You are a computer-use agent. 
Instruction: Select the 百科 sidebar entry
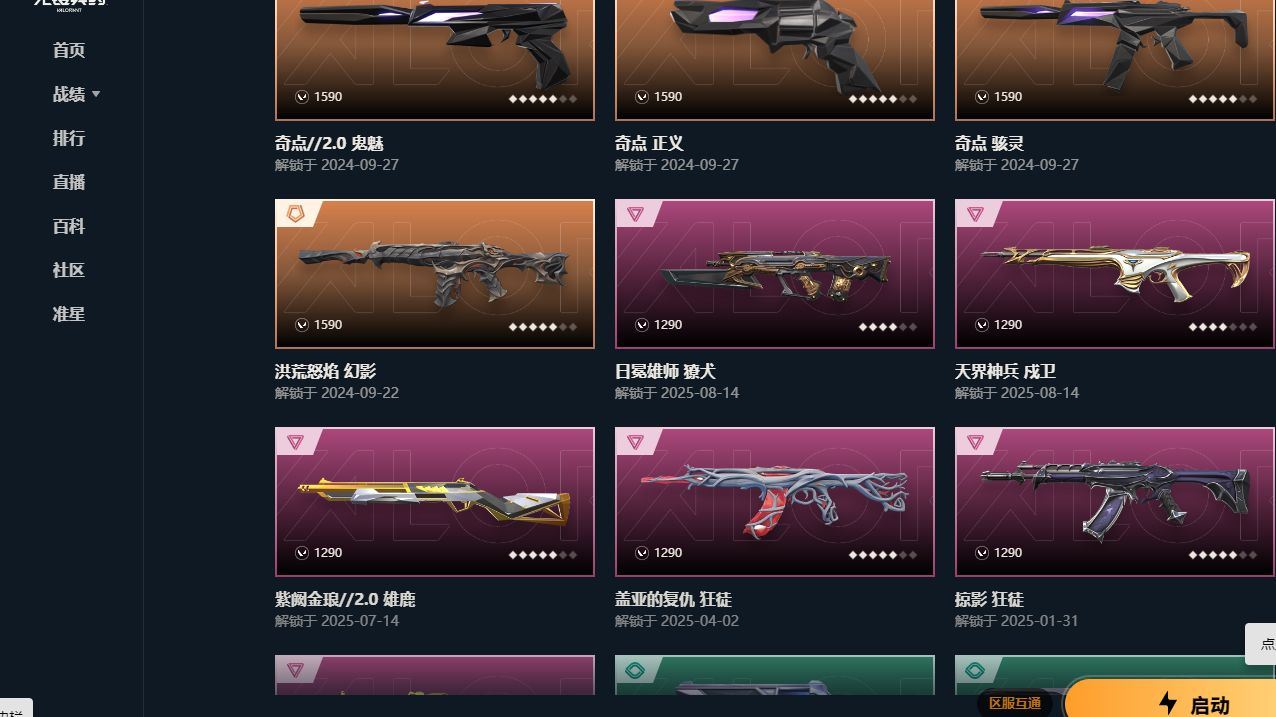click(69, 226)
